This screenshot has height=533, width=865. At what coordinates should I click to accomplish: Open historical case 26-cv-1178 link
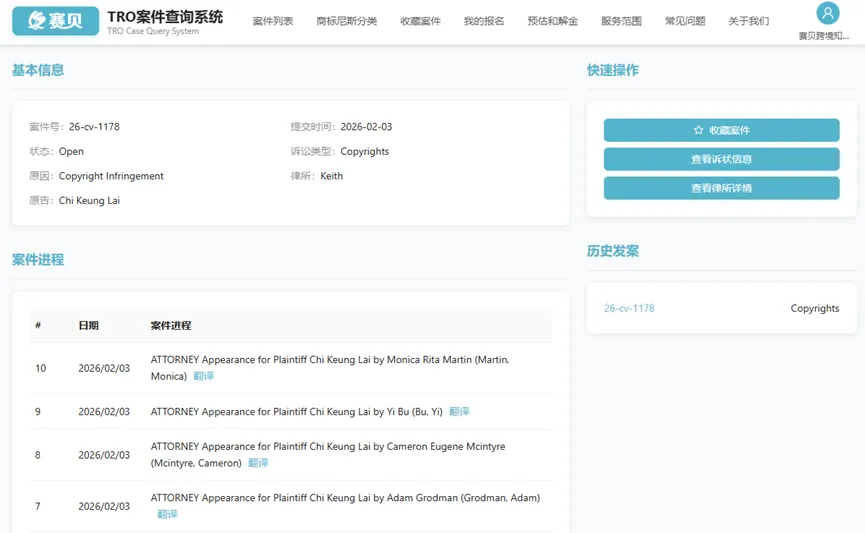click(629, 308)
